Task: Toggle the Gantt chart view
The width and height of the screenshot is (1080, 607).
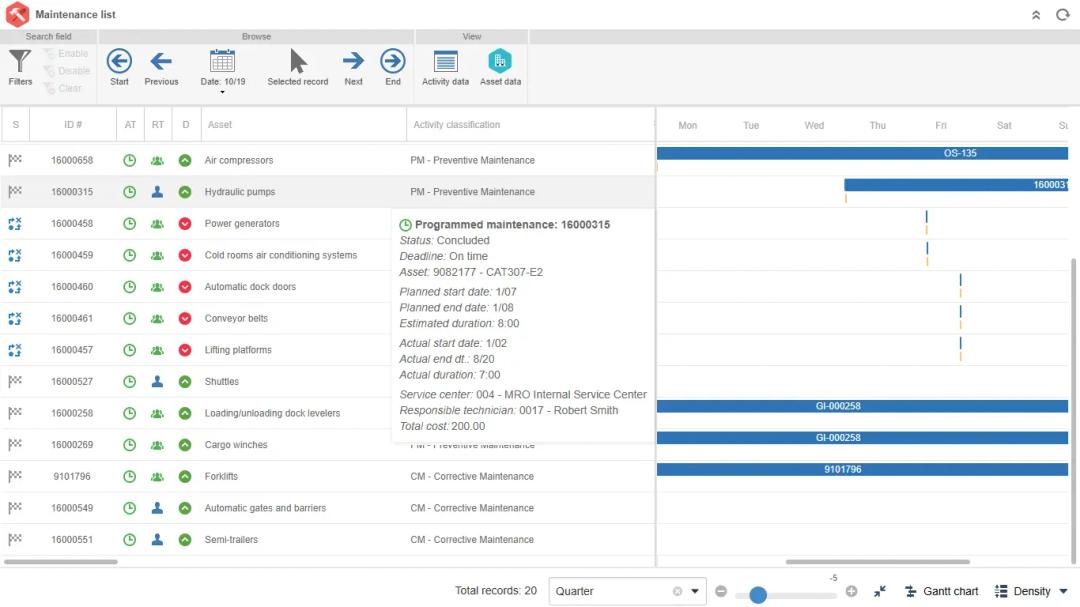Action: coord(941,591)
